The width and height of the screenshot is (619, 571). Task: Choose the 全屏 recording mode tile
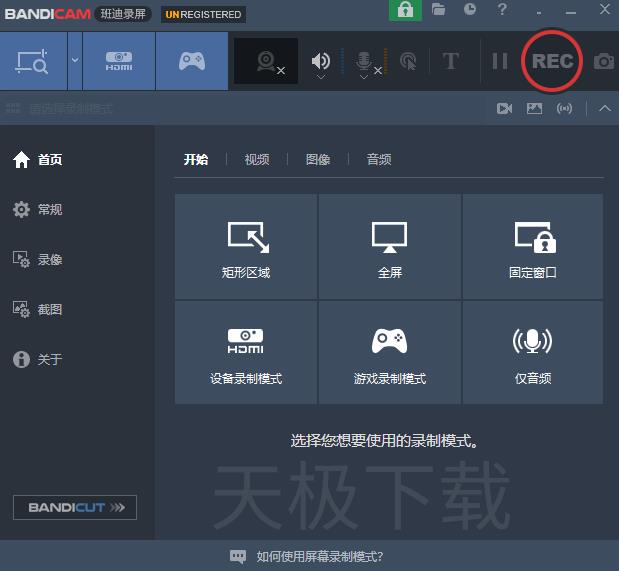tap(390, 246)
